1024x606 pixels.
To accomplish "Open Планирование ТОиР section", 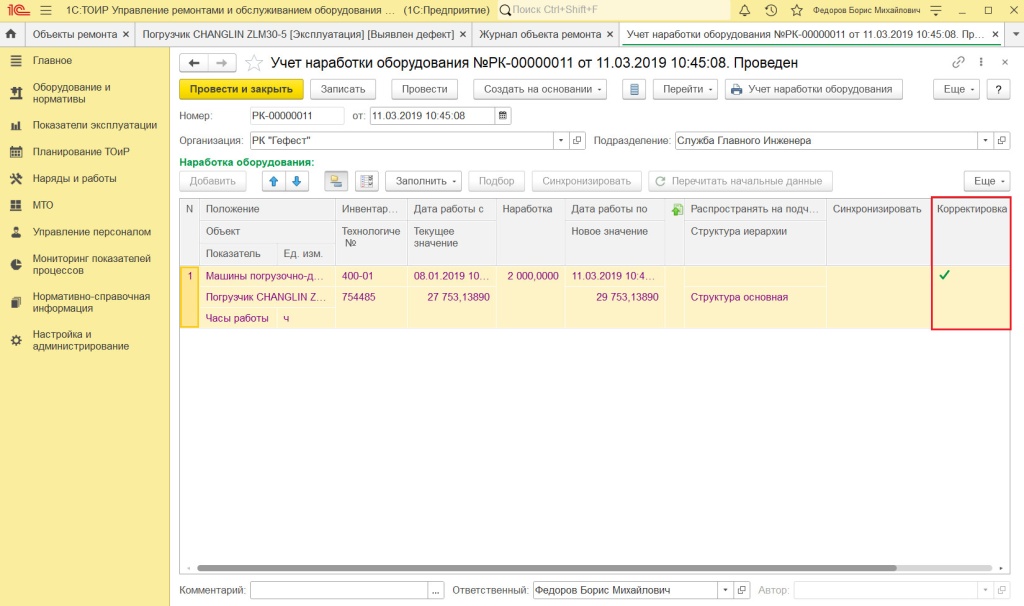I will [x=82, y=152].
